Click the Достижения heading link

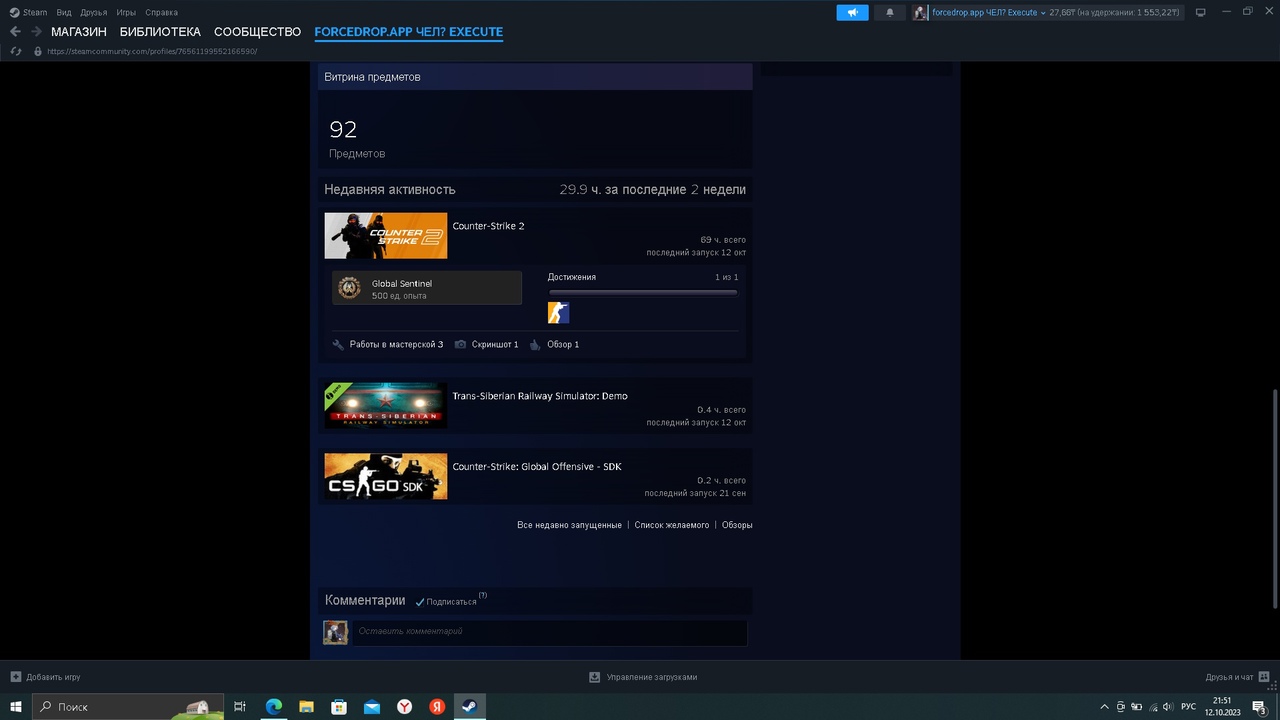pyautogui.click(x=572, y=277)
